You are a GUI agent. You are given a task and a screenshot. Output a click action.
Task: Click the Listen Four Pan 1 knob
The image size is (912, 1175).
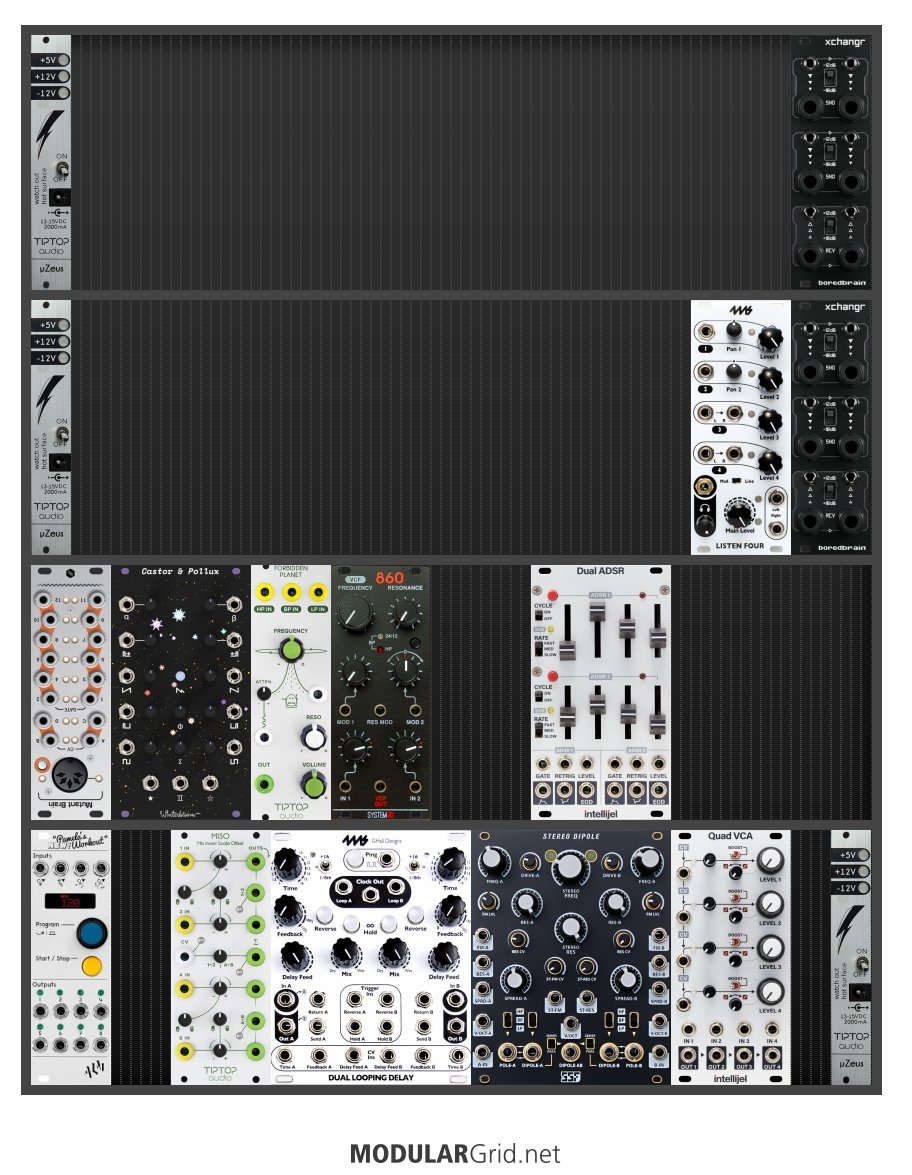coord(734,330)
